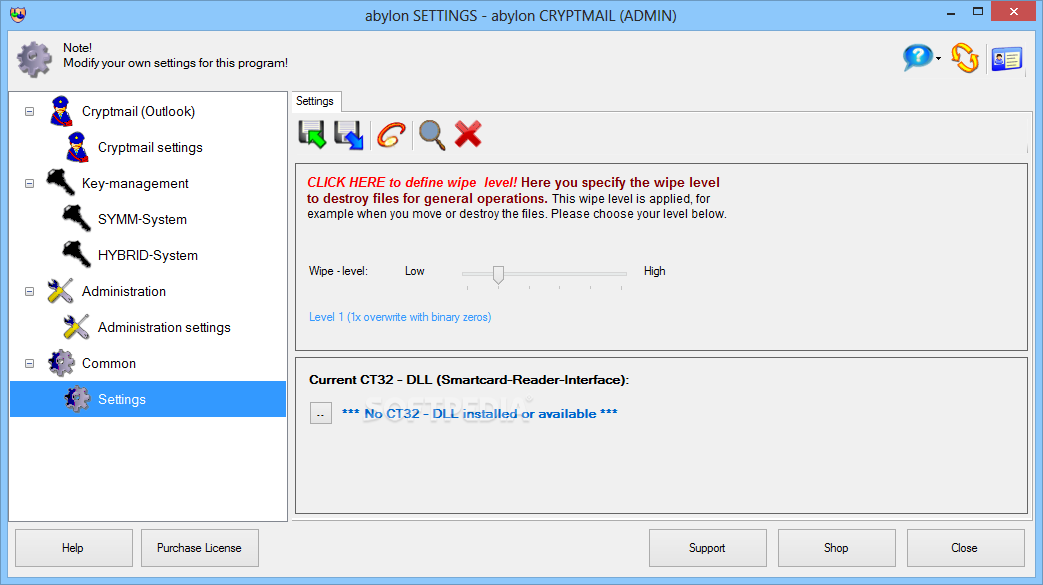Close the window with red X button
This screenshot has width=1043, height=585.
point(1014,11)
